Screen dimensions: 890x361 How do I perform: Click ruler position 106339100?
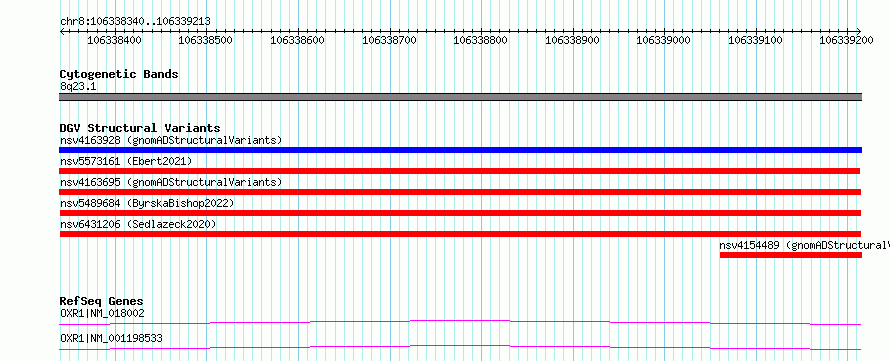pyautogui.click(x=755, y=40)
